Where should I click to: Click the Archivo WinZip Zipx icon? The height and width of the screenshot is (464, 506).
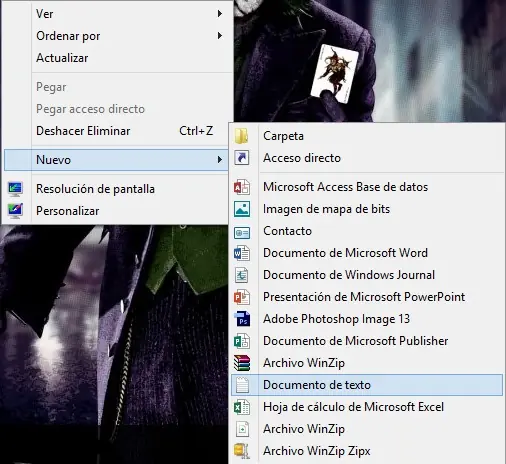[242, 451]
